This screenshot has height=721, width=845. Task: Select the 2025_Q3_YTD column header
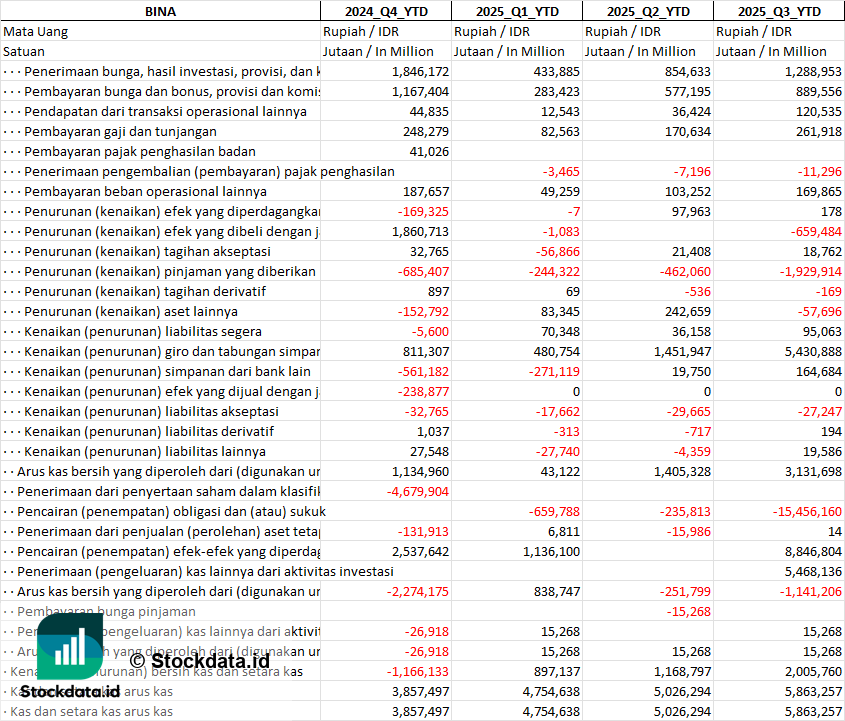pyautogui.click(x=779, y=11)
